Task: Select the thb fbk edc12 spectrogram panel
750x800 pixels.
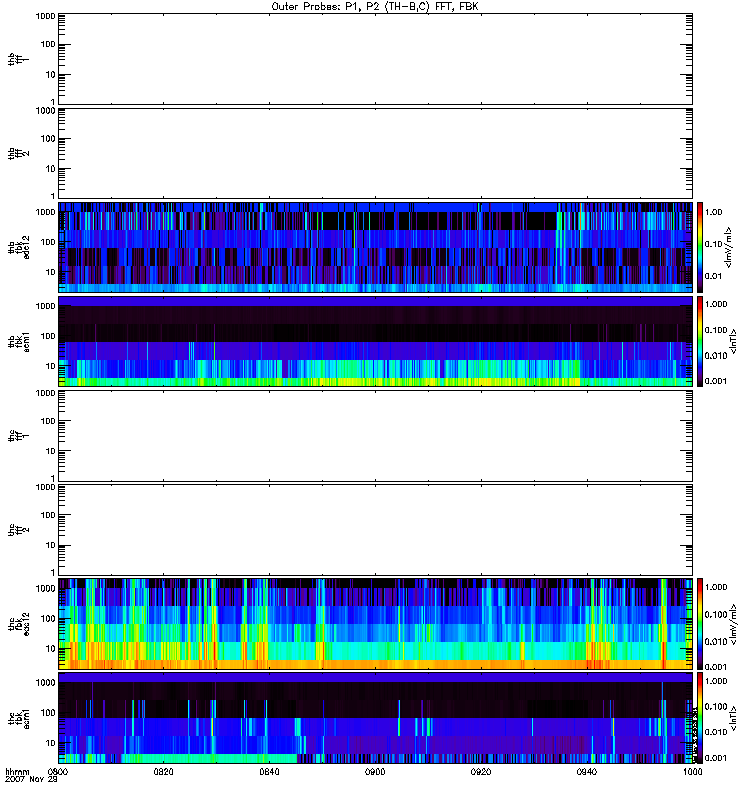Action: coord(375,246)
